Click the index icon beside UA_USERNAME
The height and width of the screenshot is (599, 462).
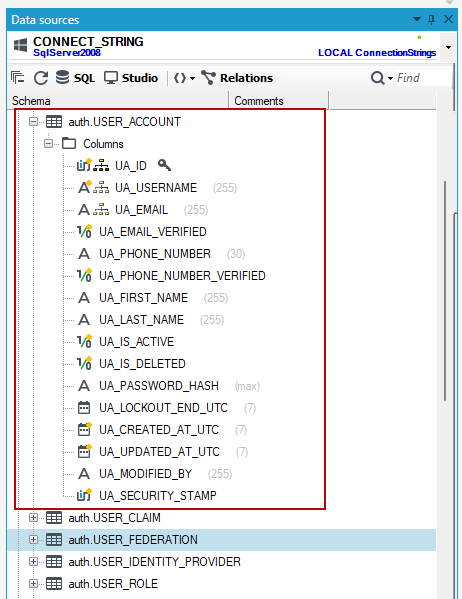point(101,188)
